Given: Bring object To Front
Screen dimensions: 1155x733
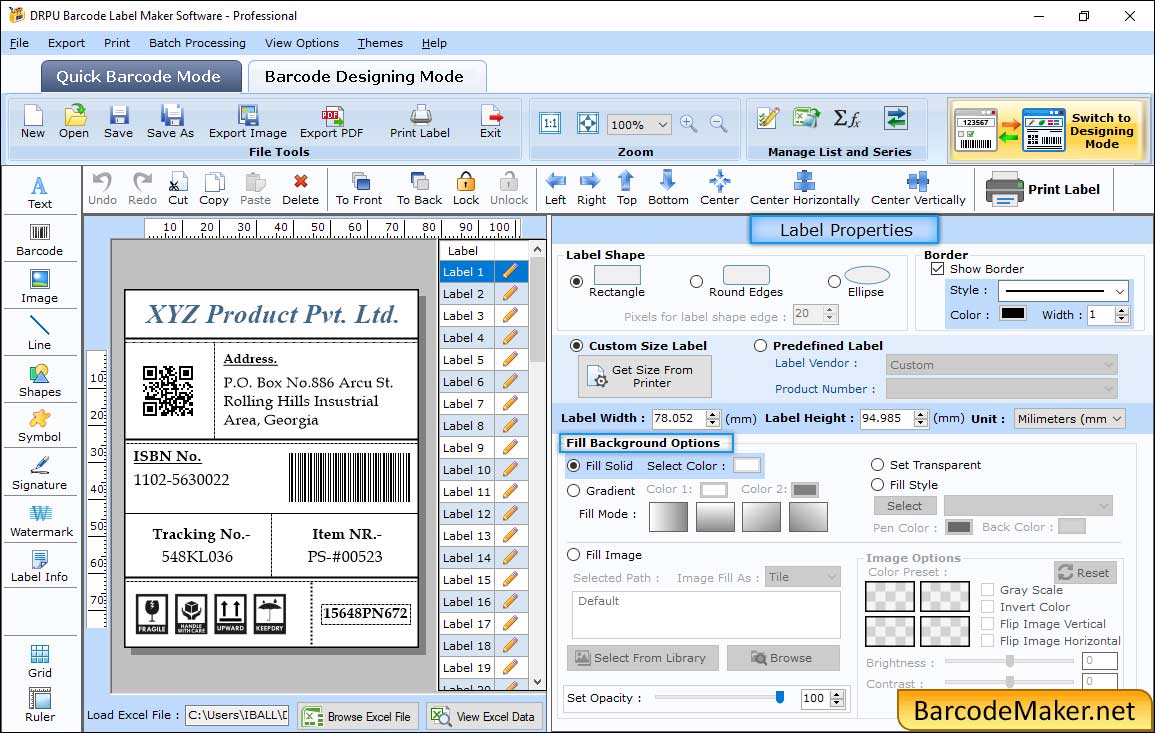Looking at the screenshot, I should tap(359, 189).
